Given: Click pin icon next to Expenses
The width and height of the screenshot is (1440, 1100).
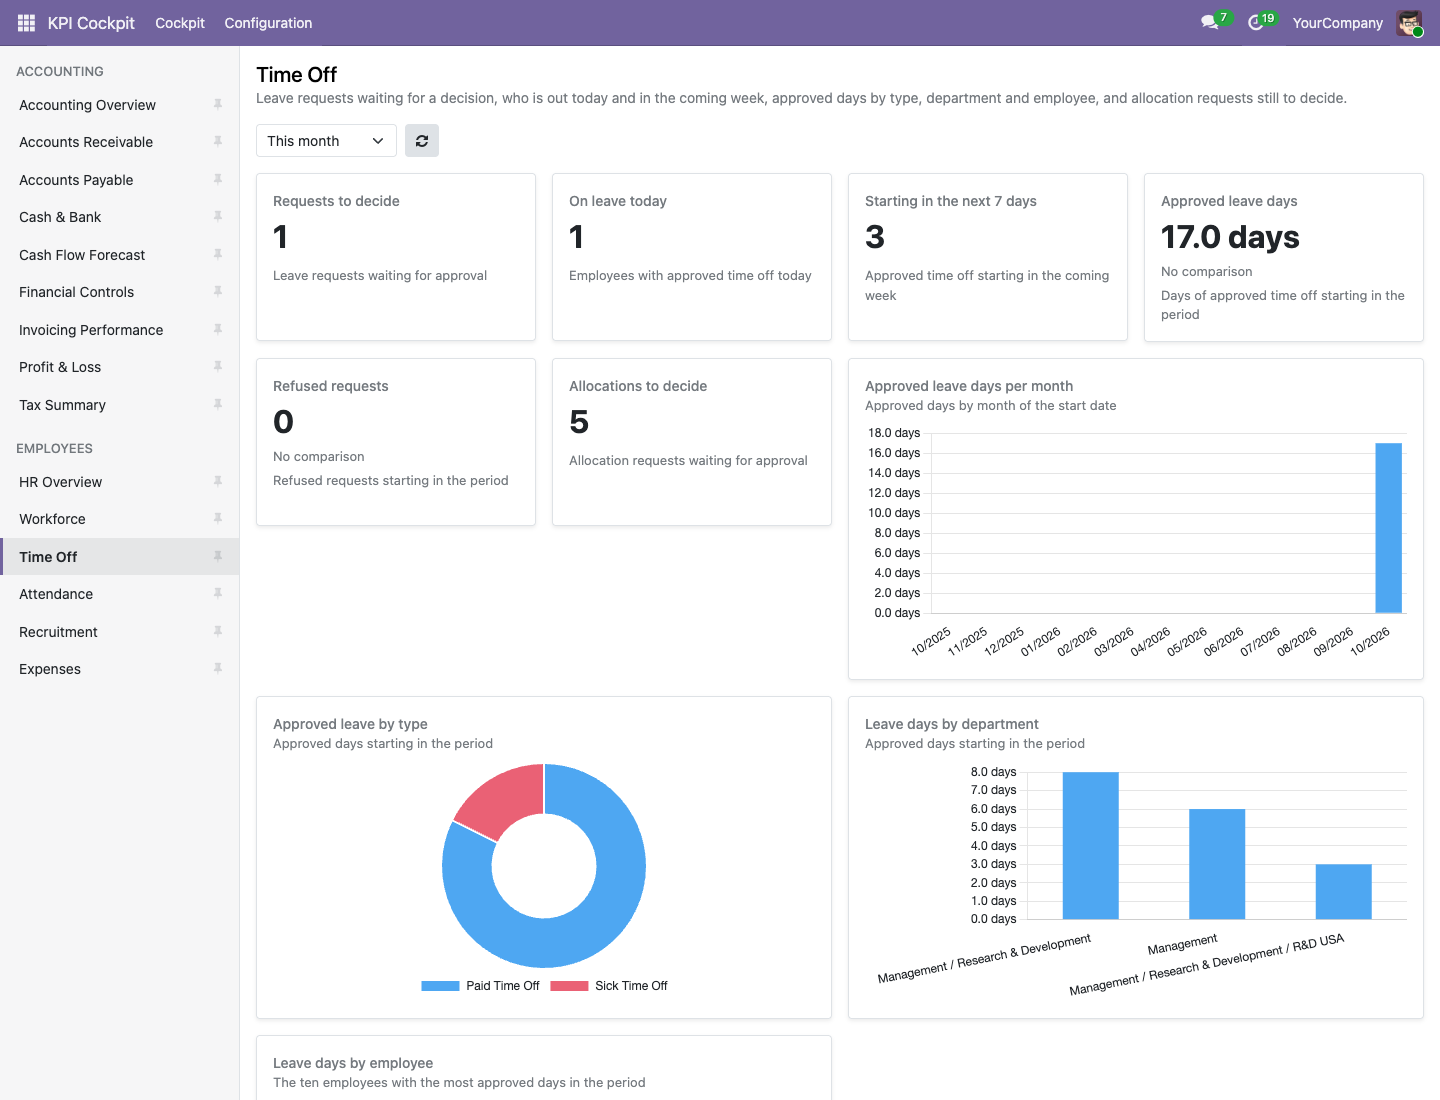Looking at the screenshot, I should pyautogui.click(x=218, y=669).
